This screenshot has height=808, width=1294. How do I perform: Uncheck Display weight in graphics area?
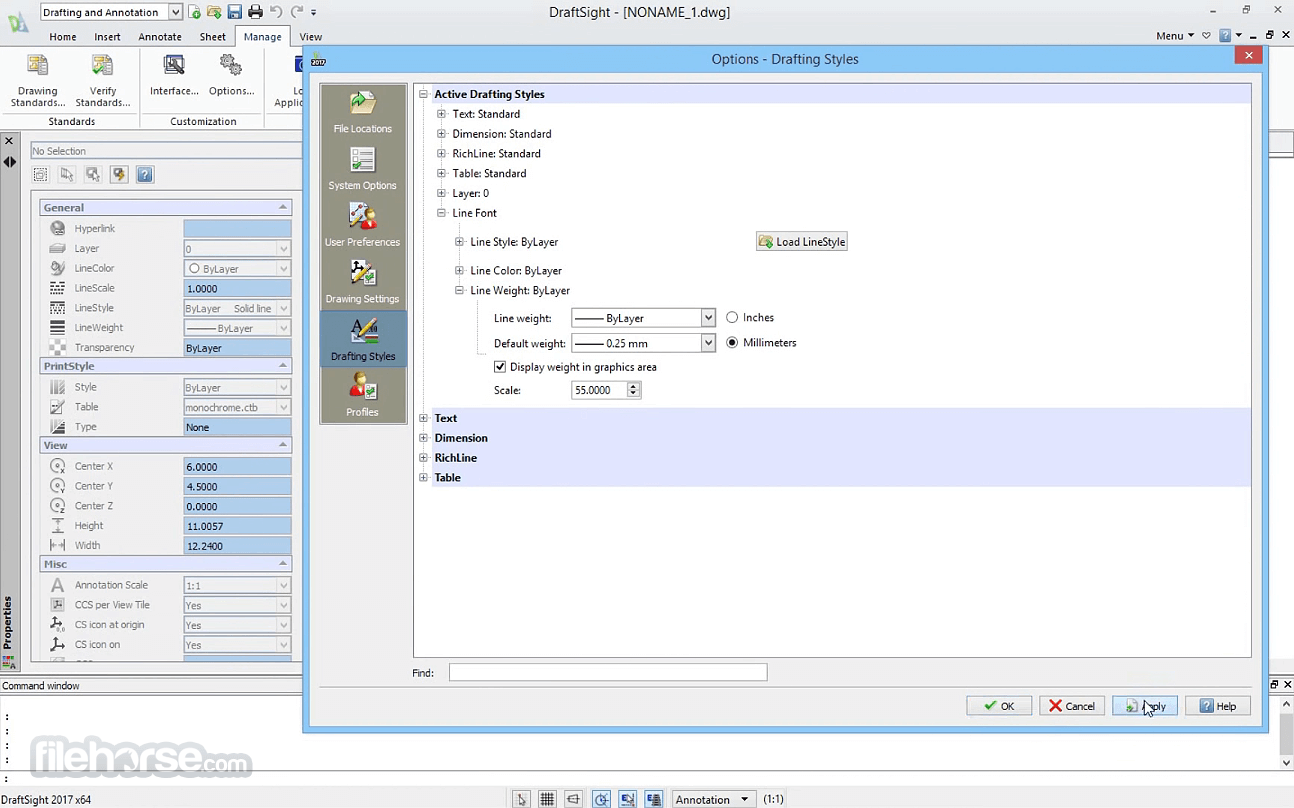point(500,367)
